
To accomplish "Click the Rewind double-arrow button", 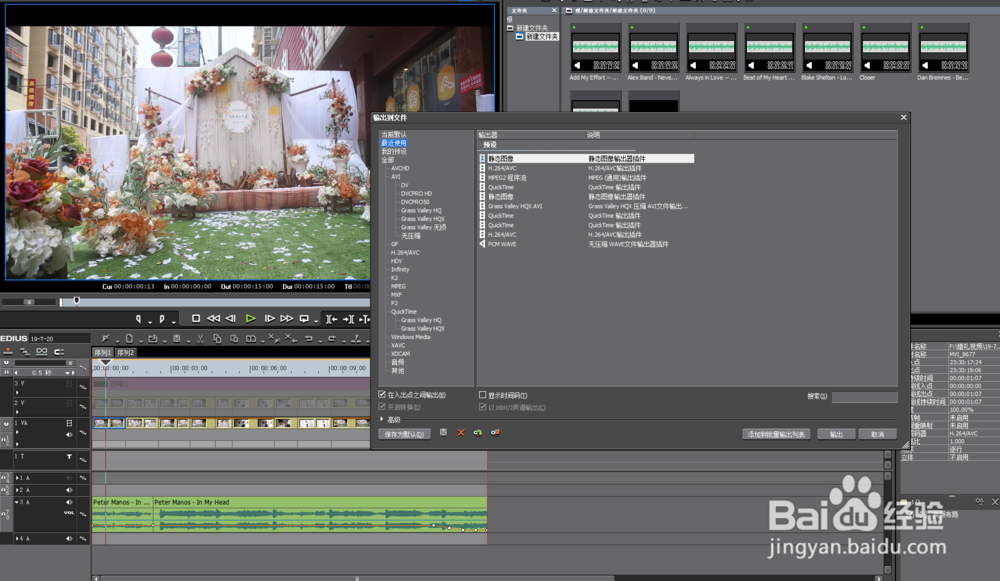I will point(213,318).
